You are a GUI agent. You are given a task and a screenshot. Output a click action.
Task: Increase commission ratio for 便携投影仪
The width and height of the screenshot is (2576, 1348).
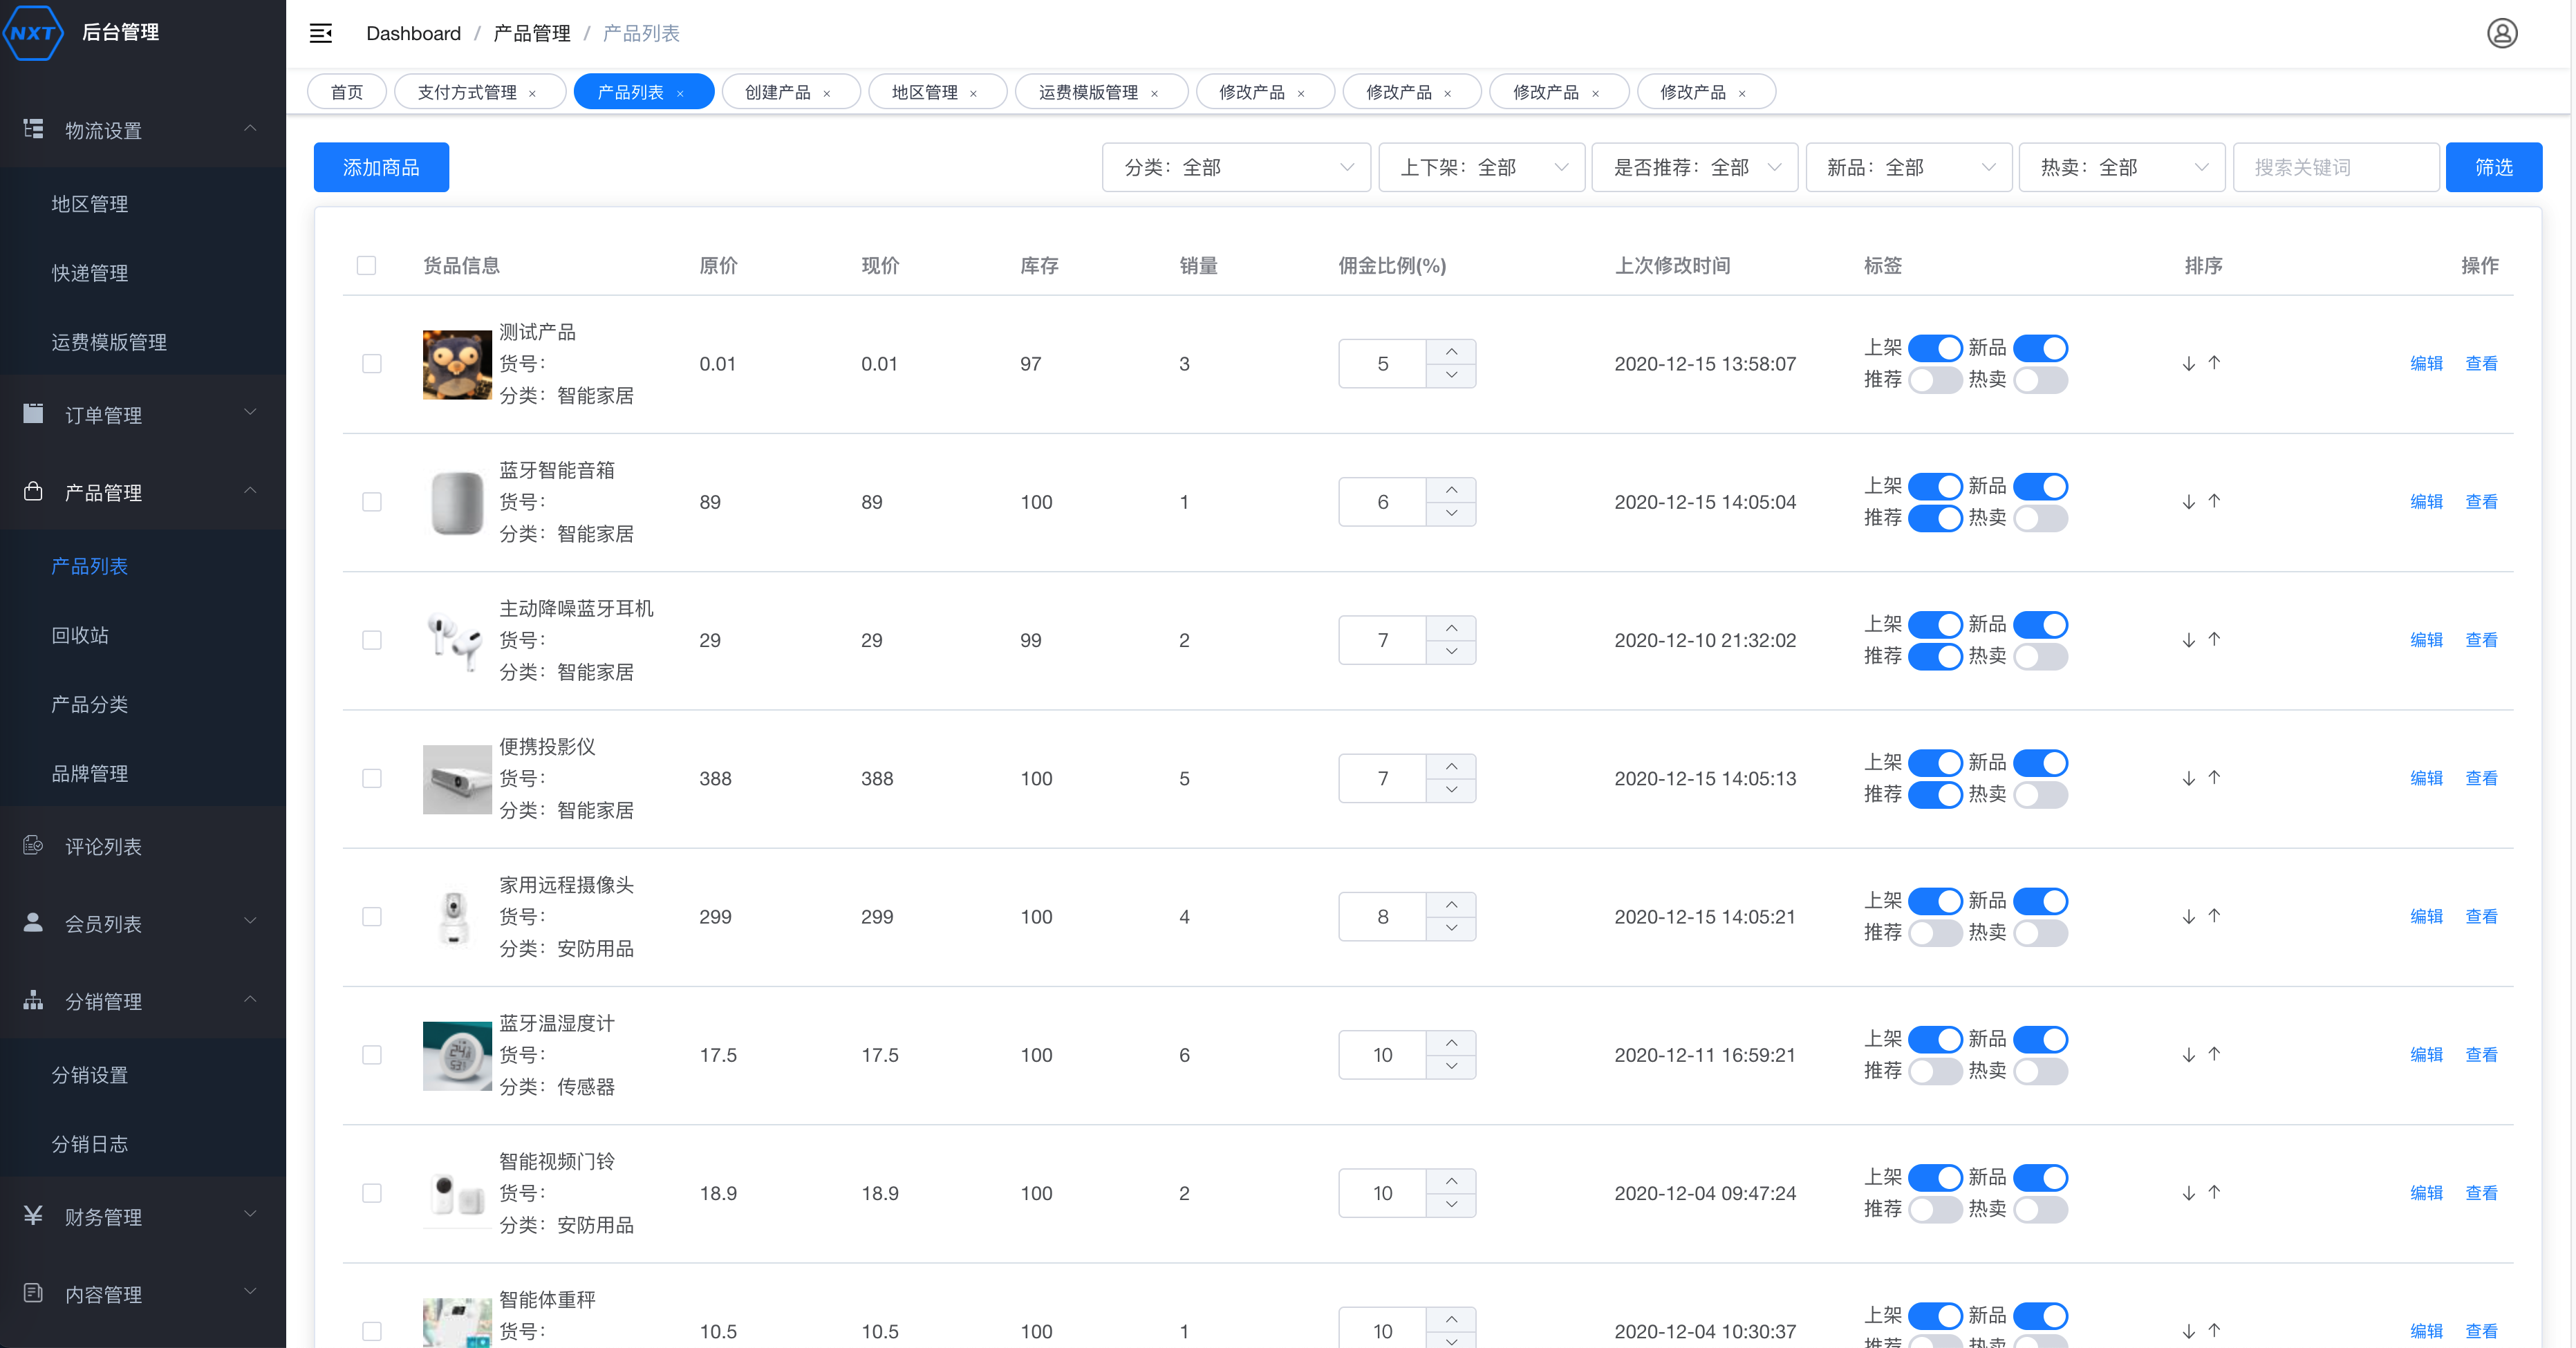(x=1451, y=766)
